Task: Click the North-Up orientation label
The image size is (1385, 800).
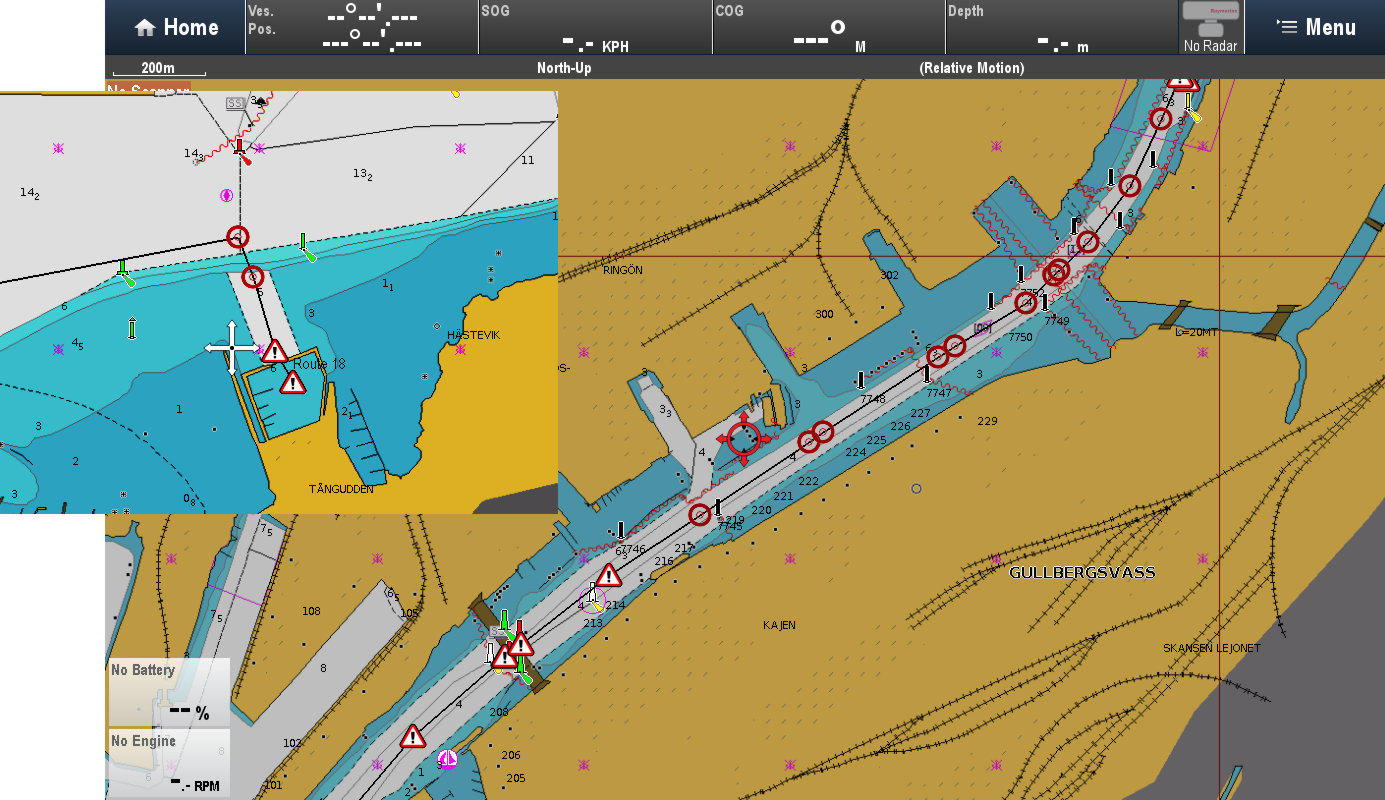Action: pos(566,68)
